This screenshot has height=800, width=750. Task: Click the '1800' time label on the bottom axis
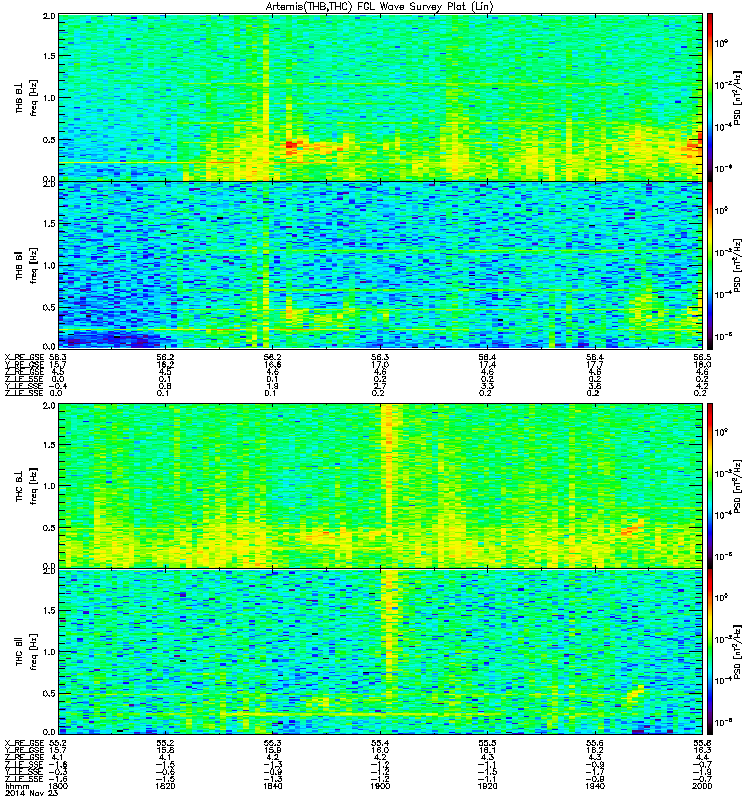pyautogui.click(x=58, y=786)
